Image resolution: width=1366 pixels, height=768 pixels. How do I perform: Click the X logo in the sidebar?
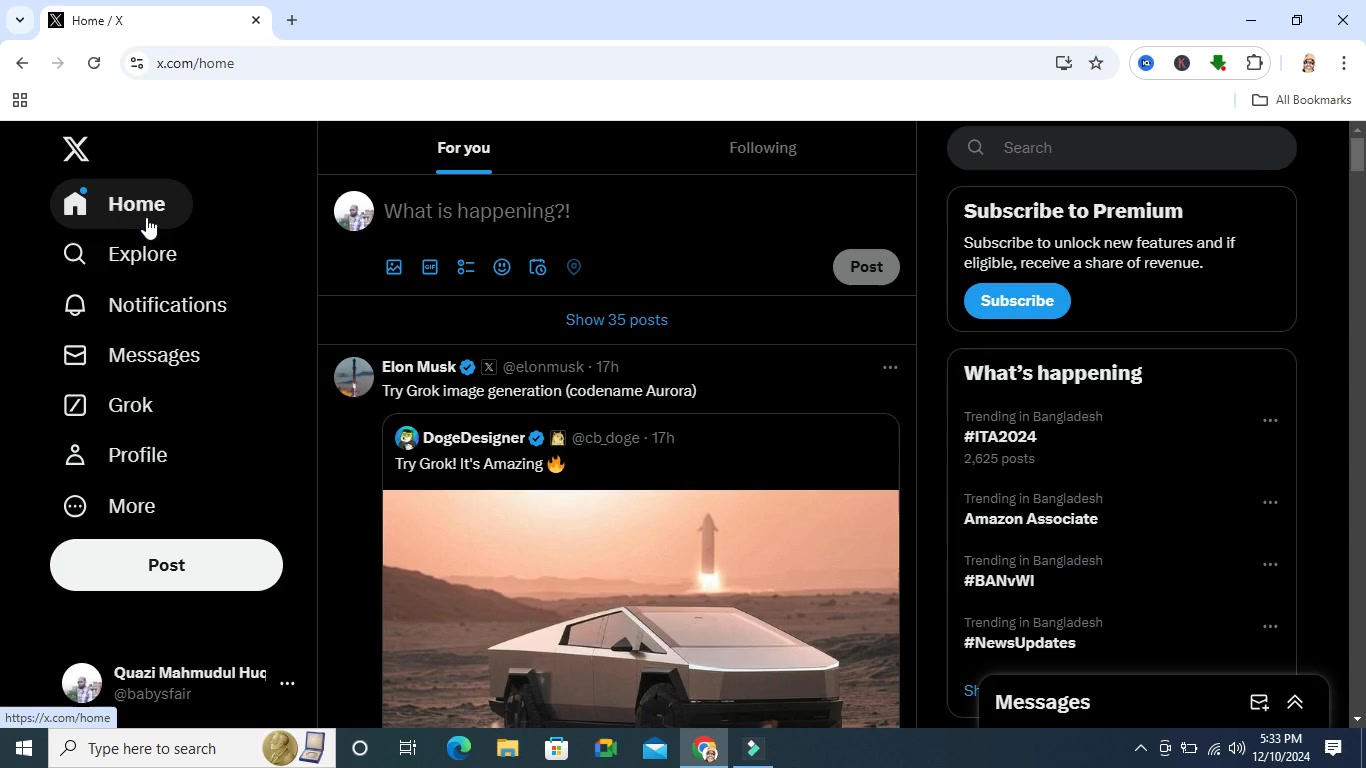[75, 149]
